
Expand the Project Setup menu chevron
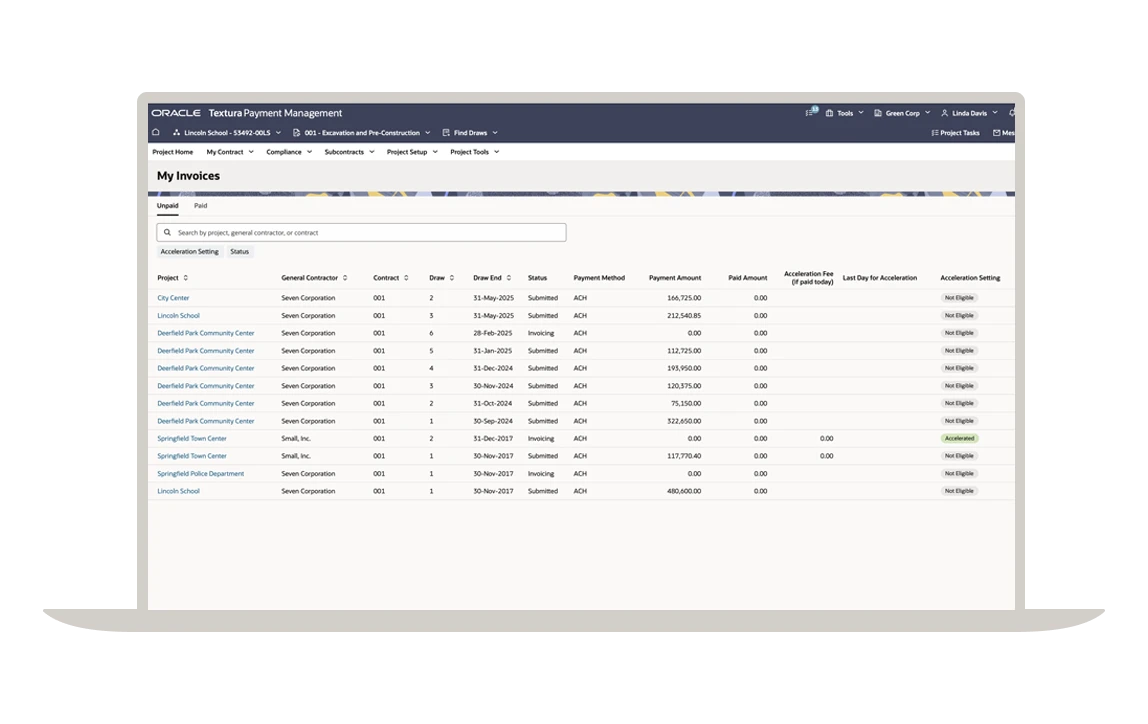(434, 152)
